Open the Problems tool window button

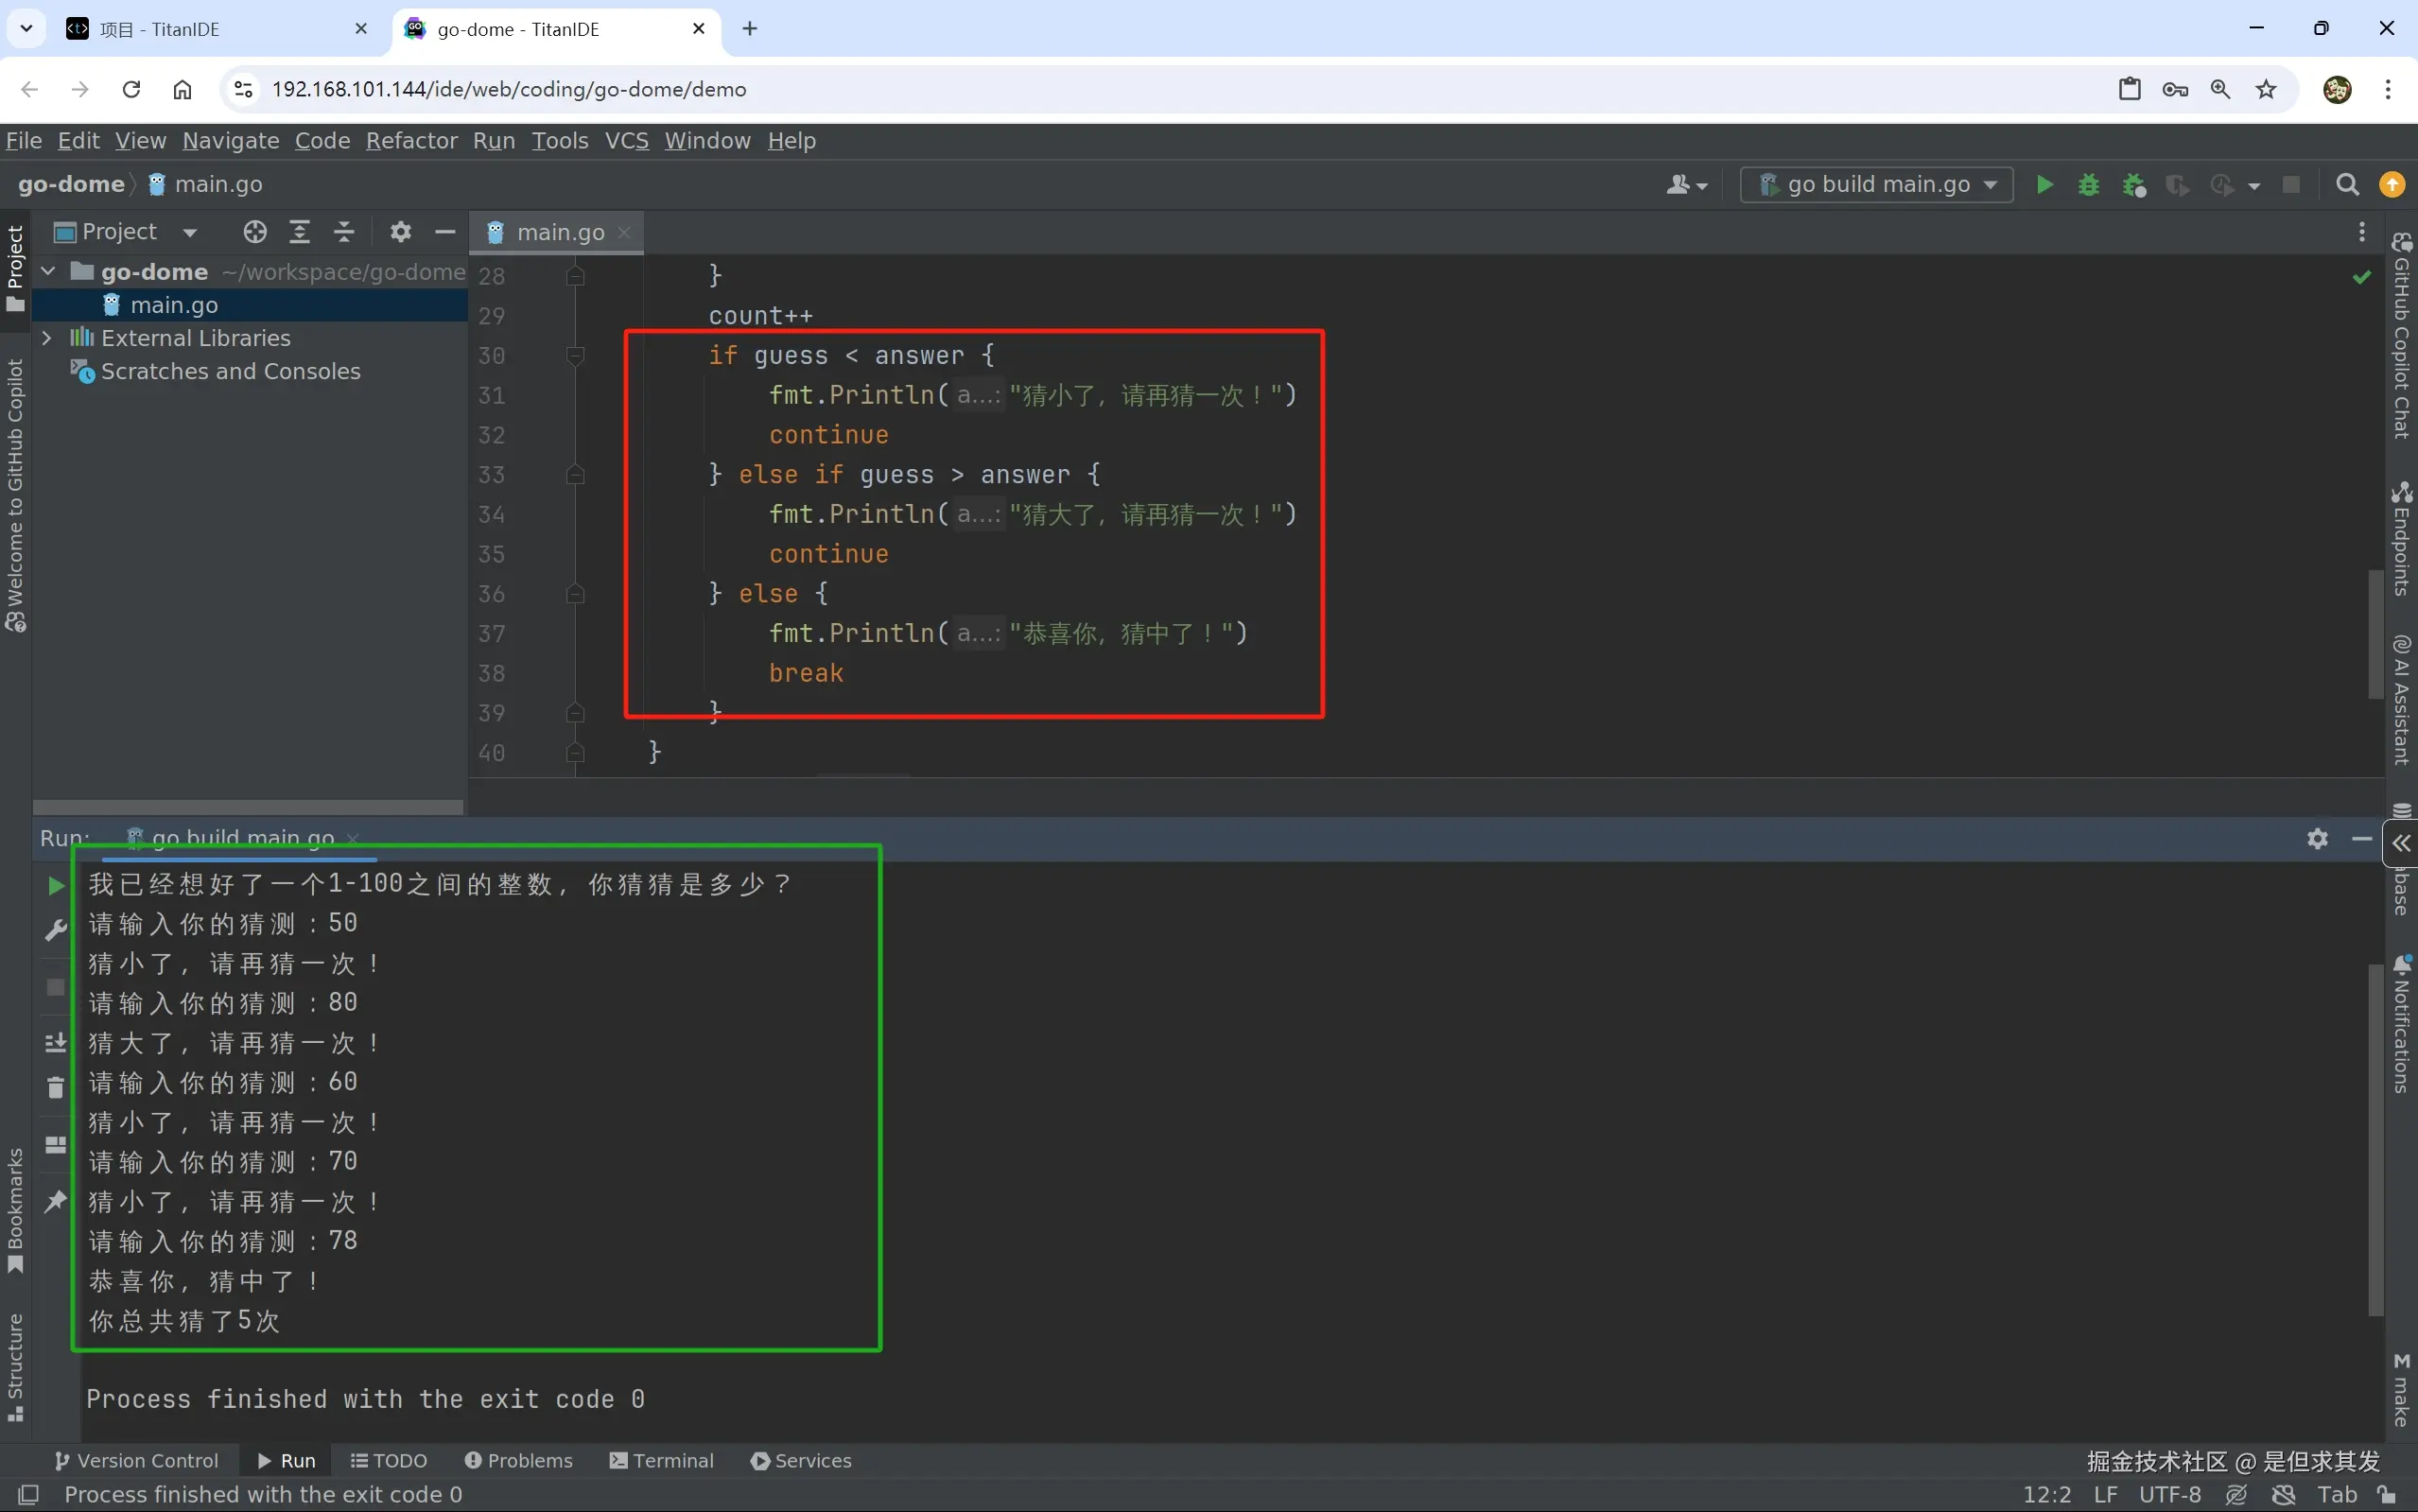(x=518, y=1460)
